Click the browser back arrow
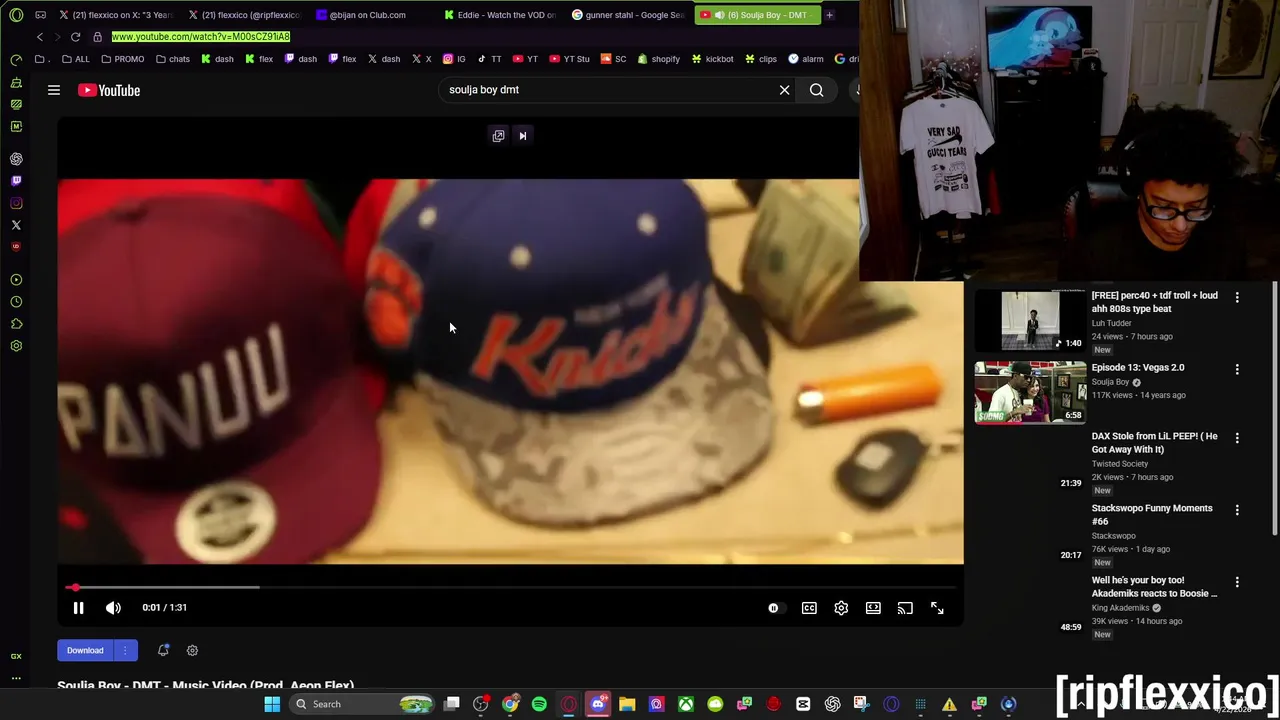 tap(40, 37)
